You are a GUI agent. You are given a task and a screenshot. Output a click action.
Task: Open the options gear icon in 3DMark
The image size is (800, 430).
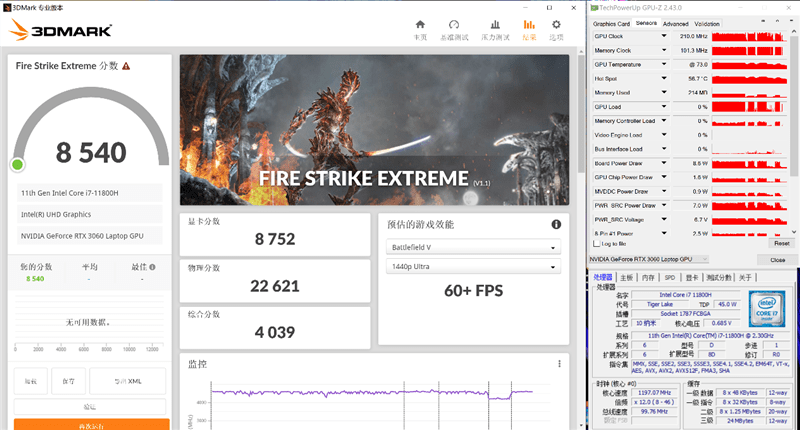(556, 24)
